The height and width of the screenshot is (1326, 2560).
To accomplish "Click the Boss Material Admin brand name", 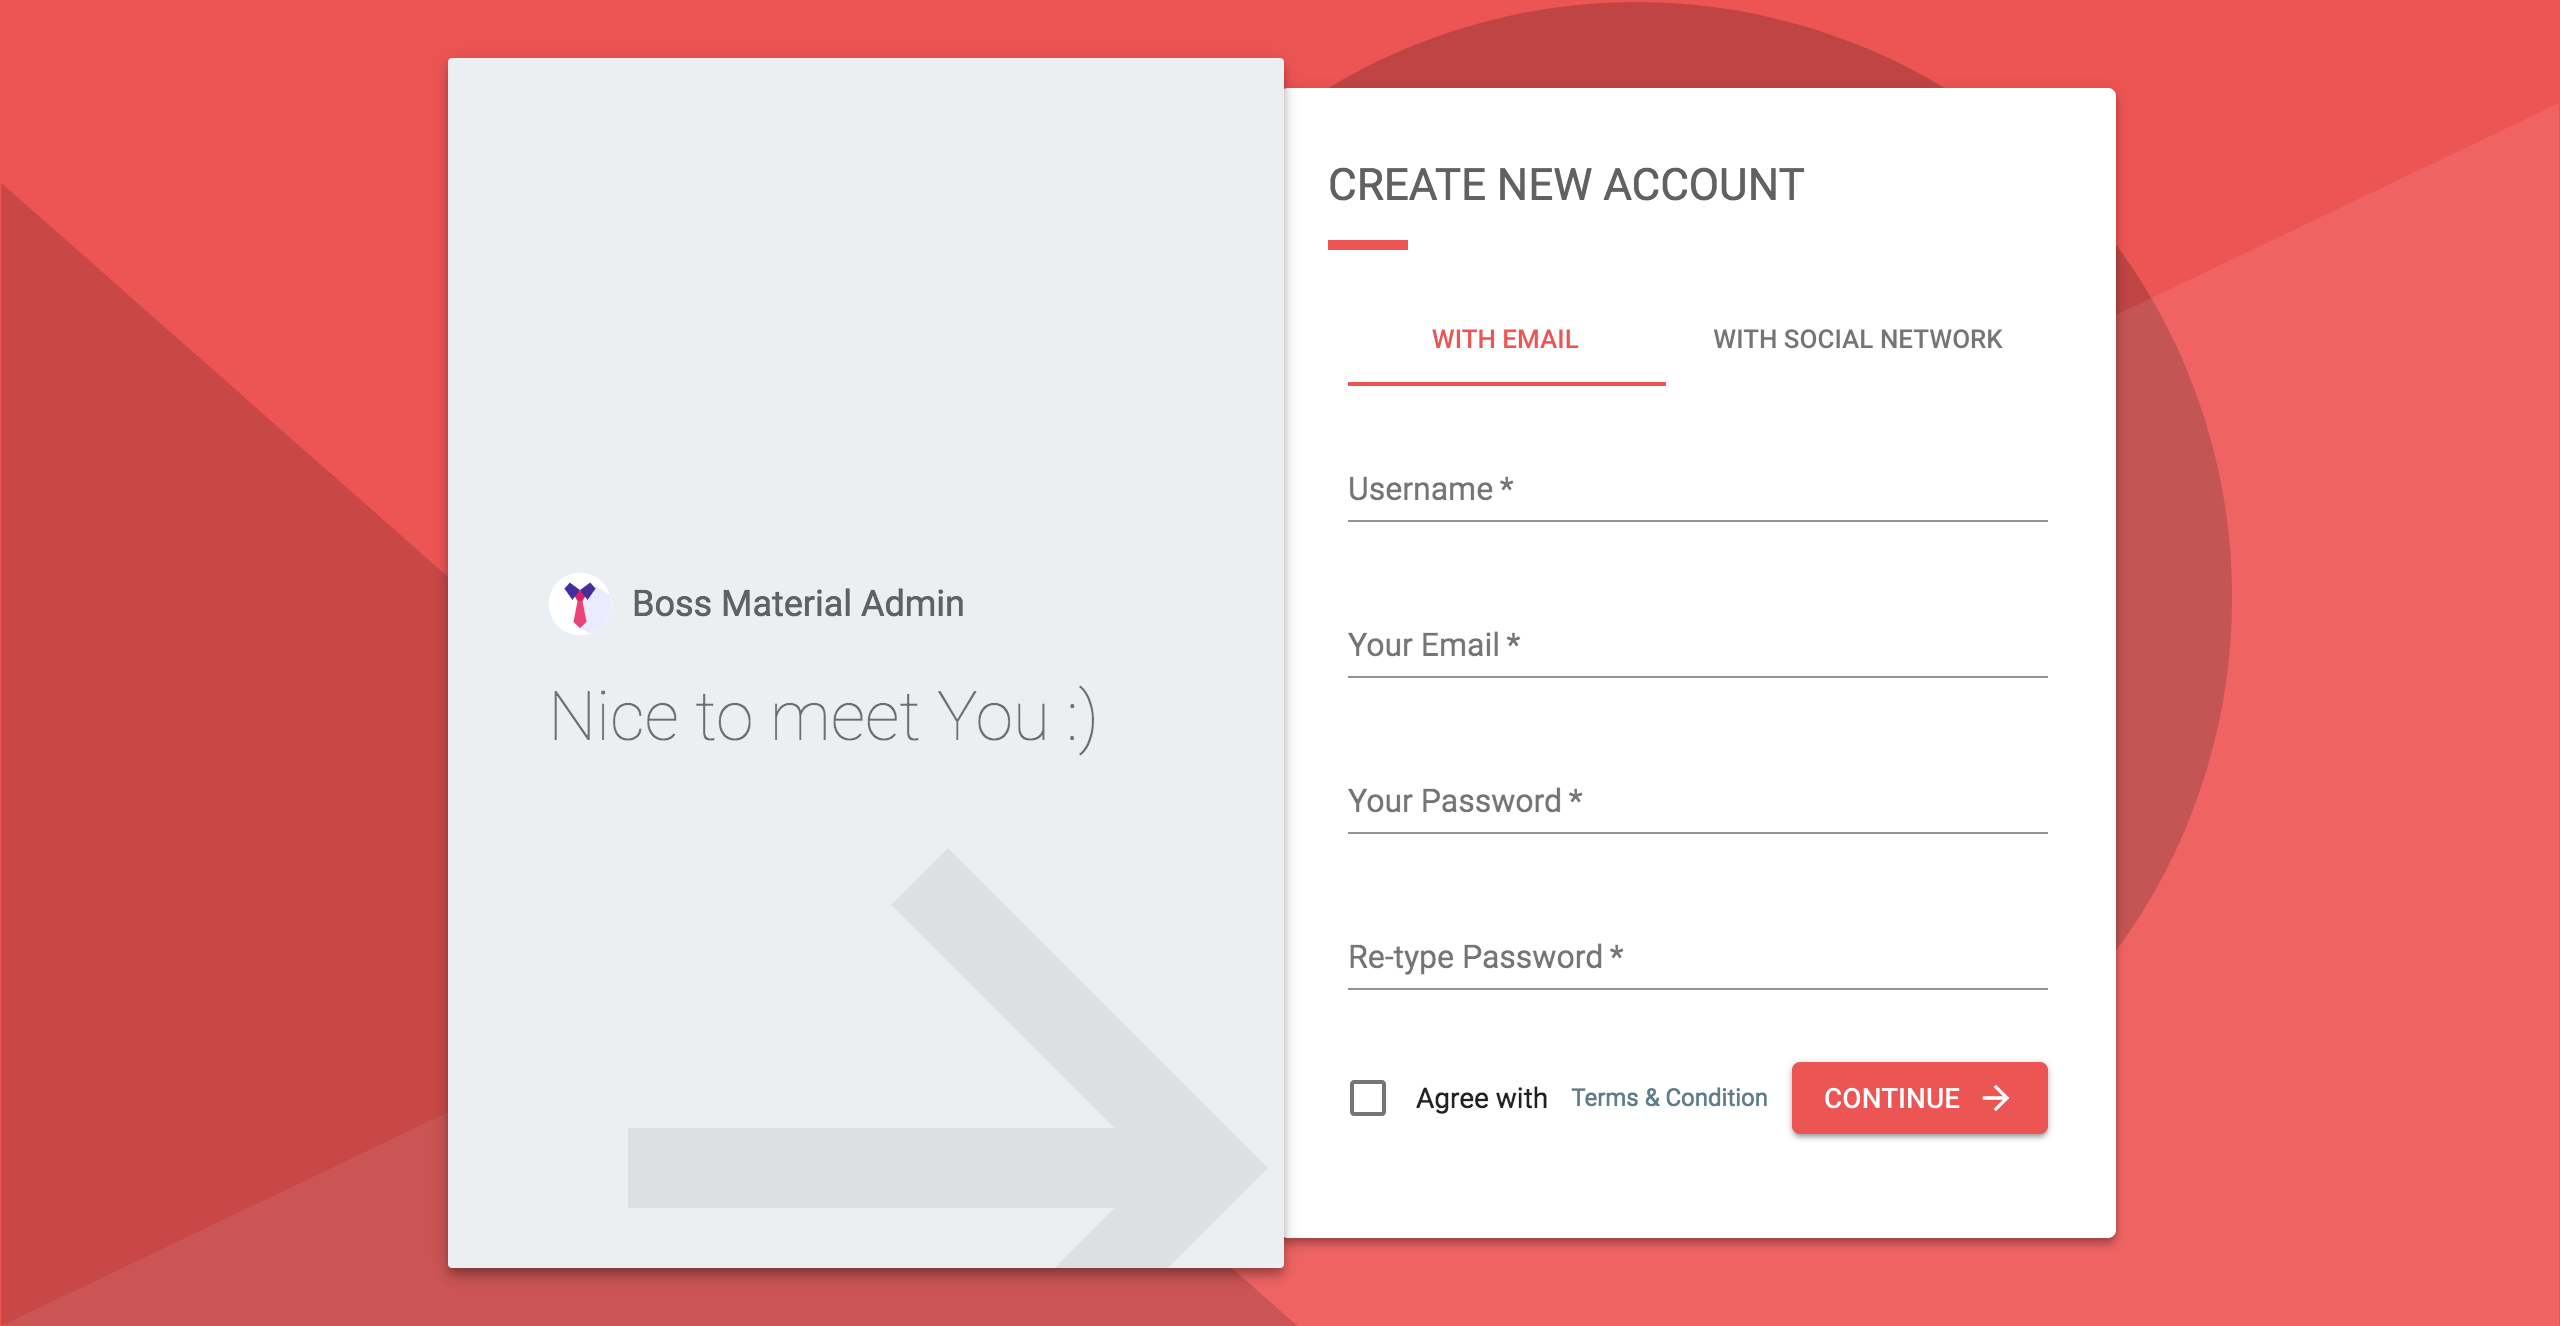I will (798, 604).
